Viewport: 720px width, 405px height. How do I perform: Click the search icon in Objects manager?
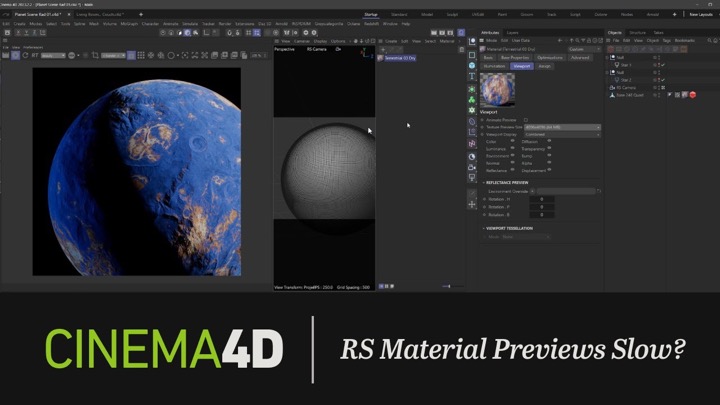pyautogui.click(x=709, y=40)
